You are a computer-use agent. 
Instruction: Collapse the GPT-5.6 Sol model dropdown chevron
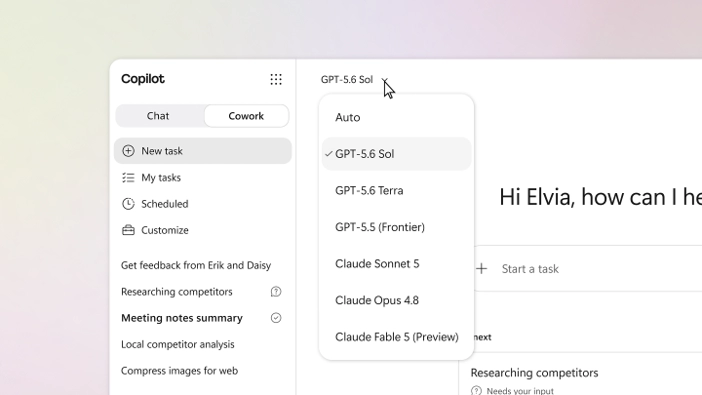pos(385,80)
